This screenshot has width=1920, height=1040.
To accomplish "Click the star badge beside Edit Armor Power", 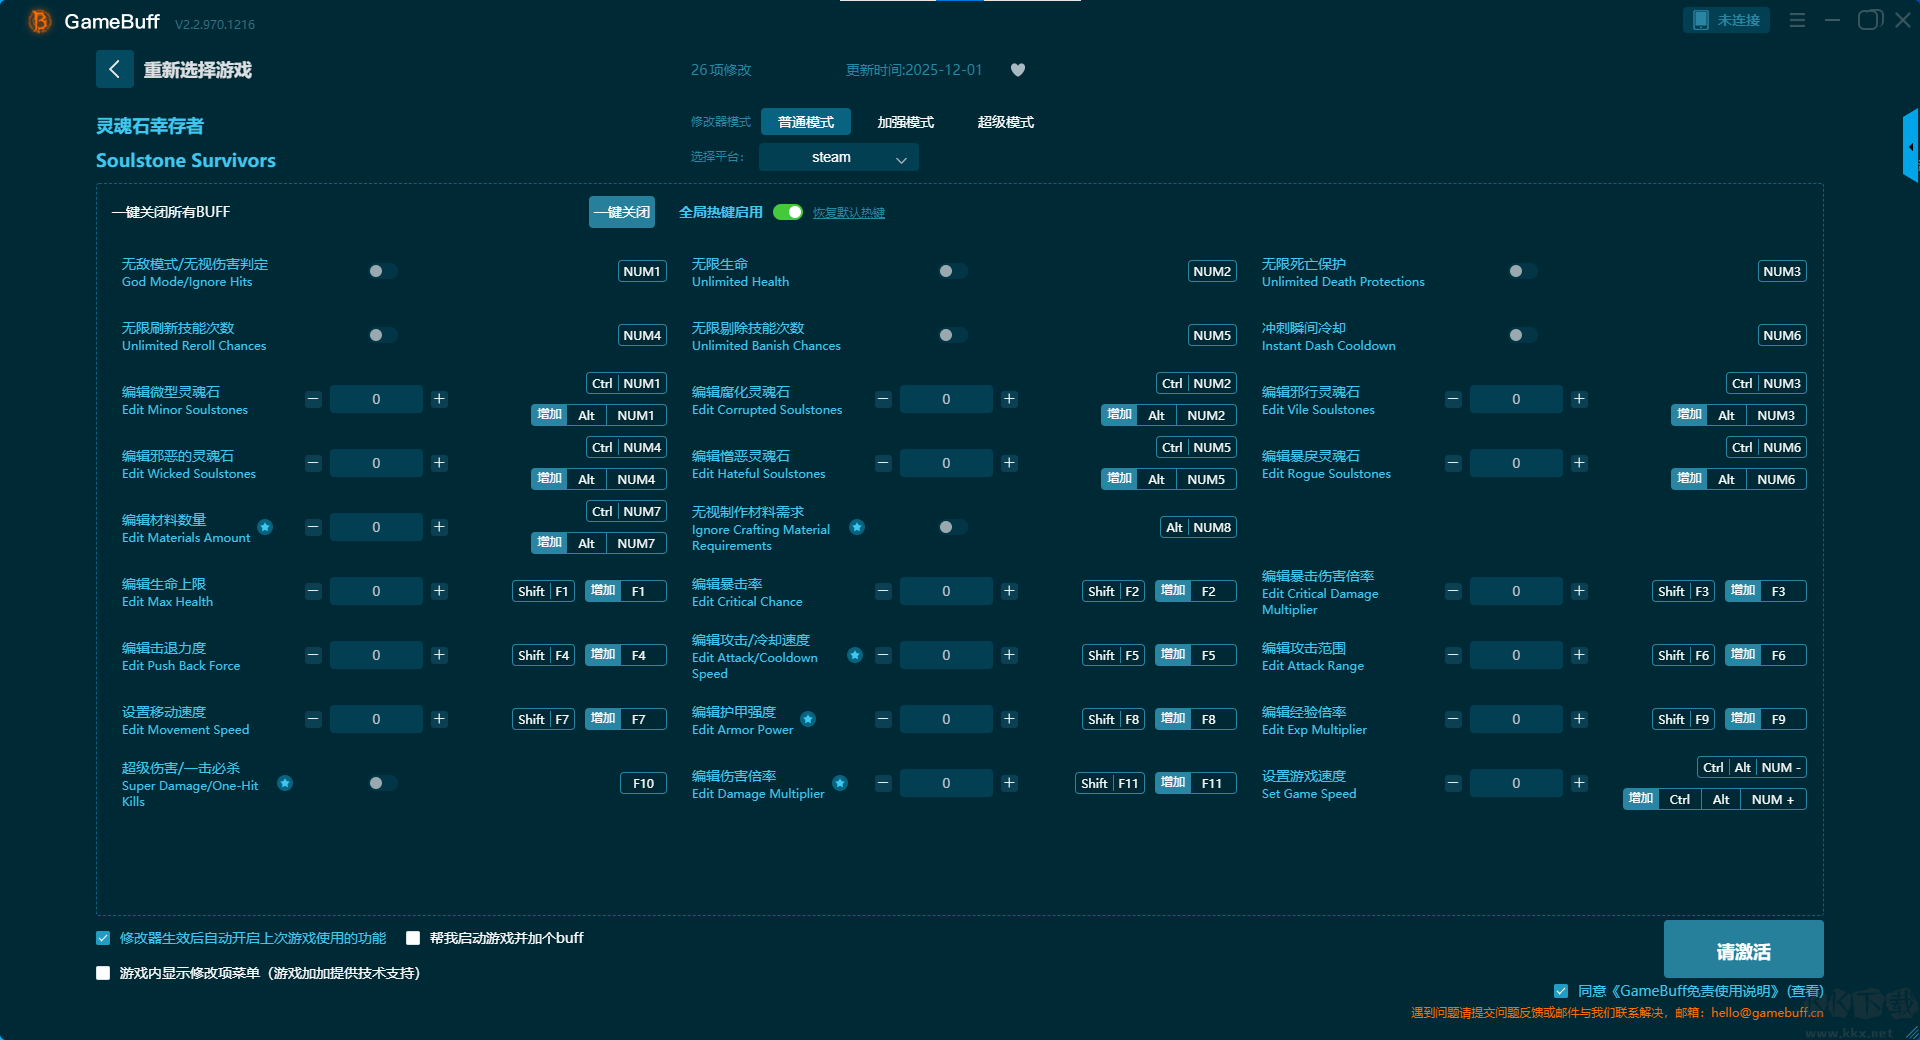I will click(x=808, y=719).
